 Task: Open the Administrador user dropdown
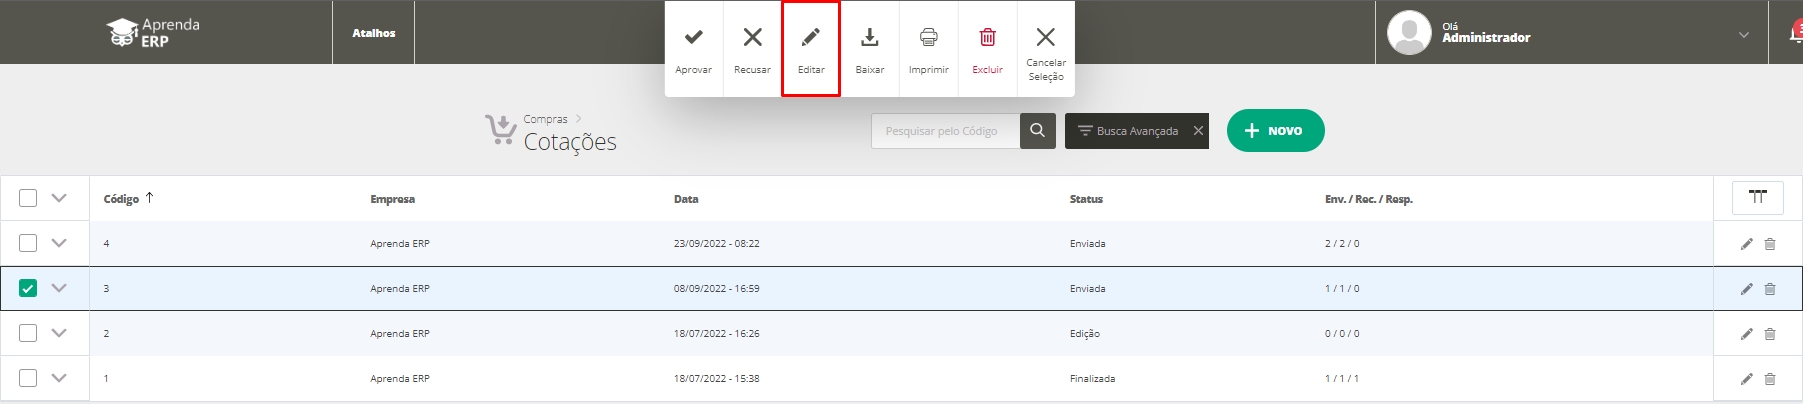(1743, 35)
